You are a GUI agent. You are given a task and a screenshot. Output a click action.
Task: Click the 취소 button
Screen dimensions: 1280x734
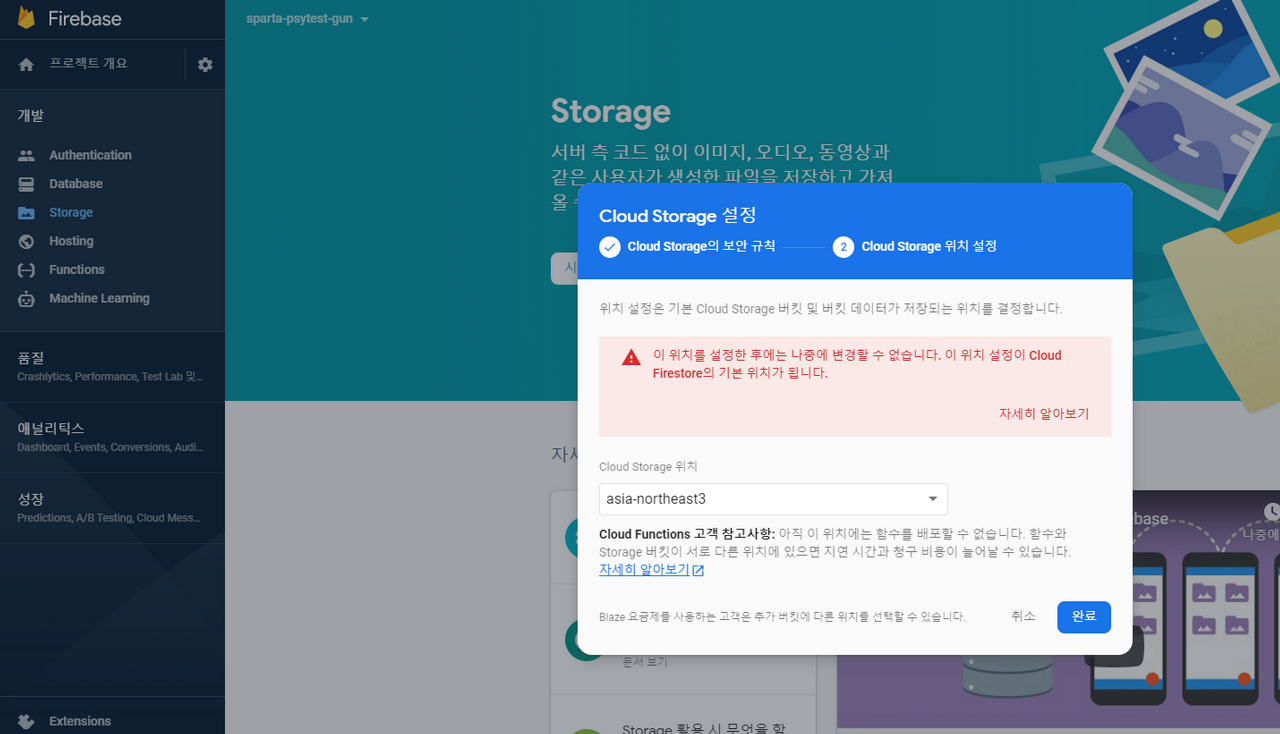(1023, 617)
